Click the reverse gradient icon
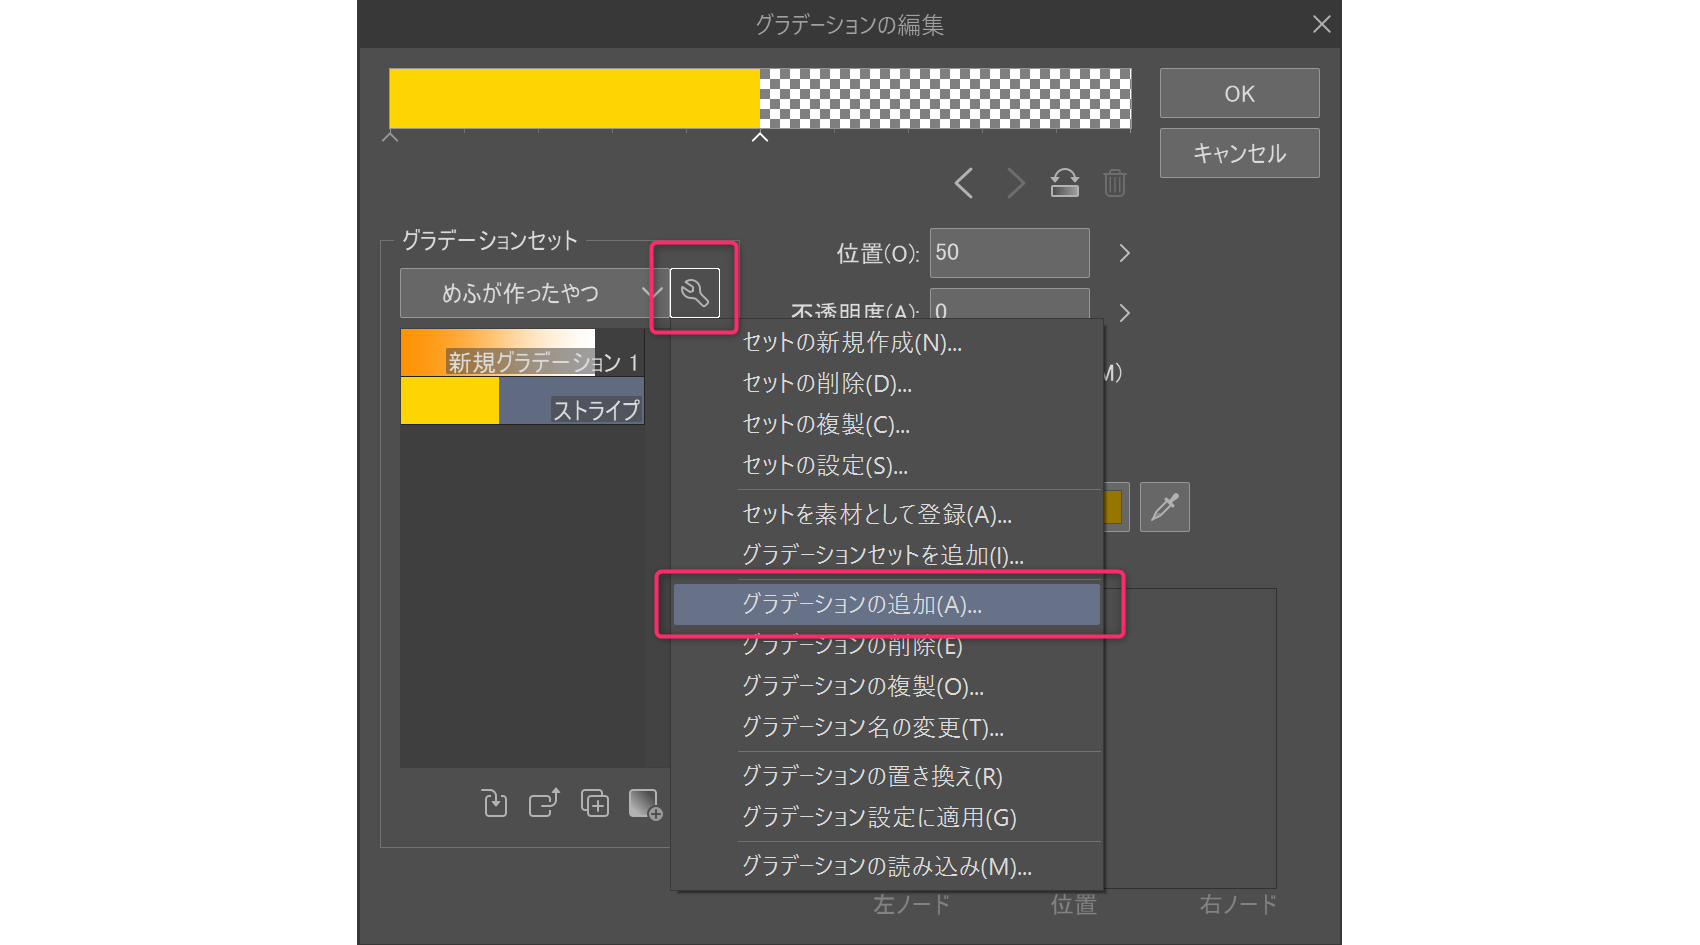 (1064, 184)
